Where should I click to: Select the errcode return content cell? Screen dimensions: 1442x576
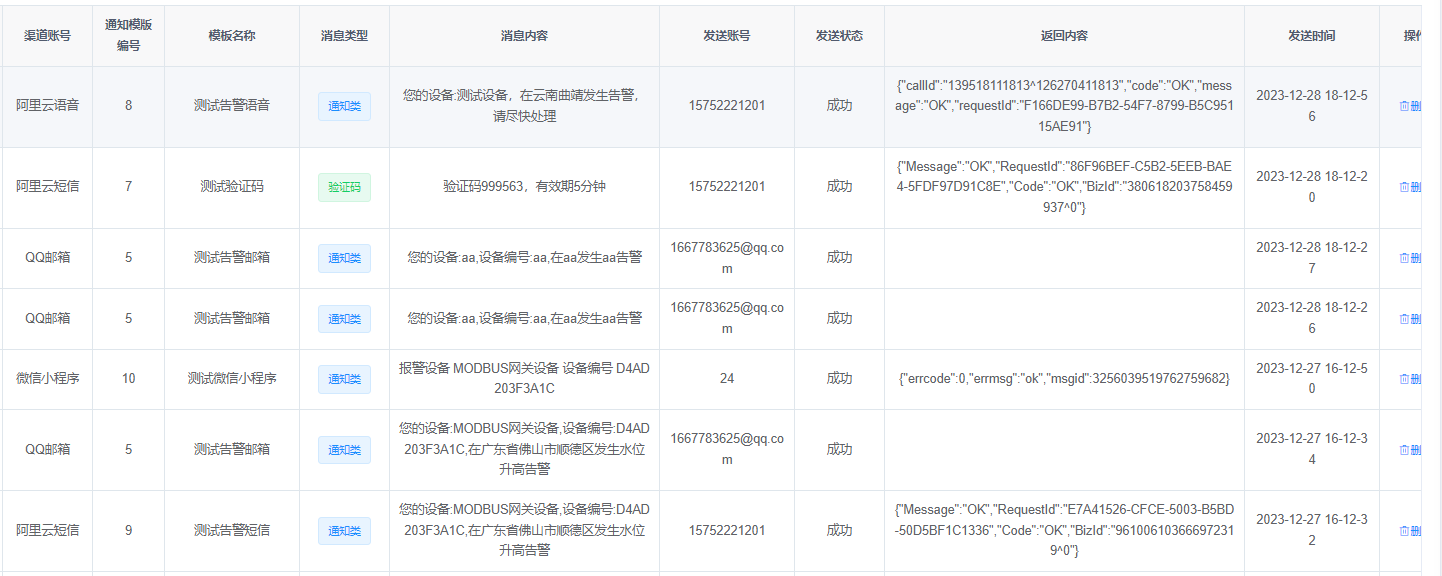(1064, 379)
